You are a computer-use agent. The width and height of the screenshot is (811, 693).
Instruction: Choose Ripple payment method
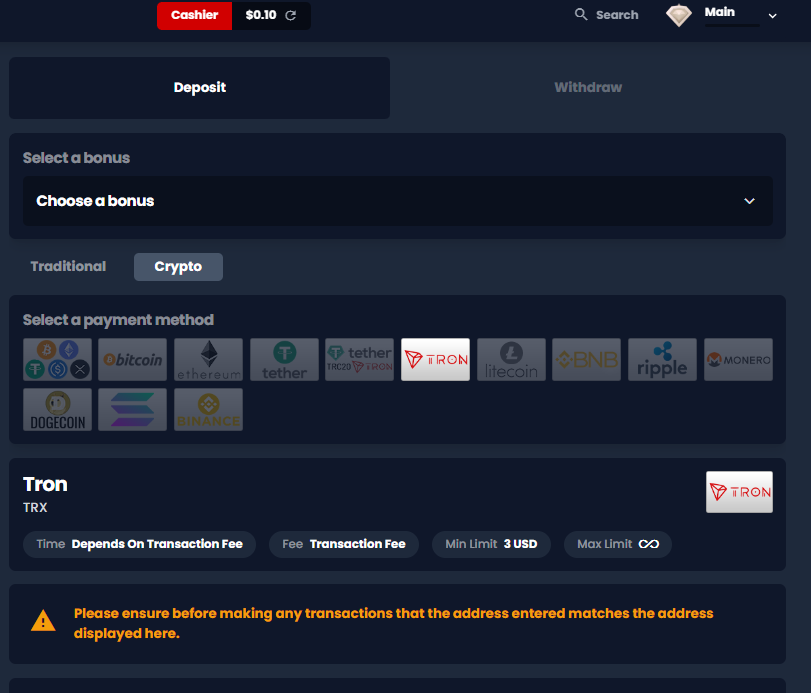click(x=663, y=359)
